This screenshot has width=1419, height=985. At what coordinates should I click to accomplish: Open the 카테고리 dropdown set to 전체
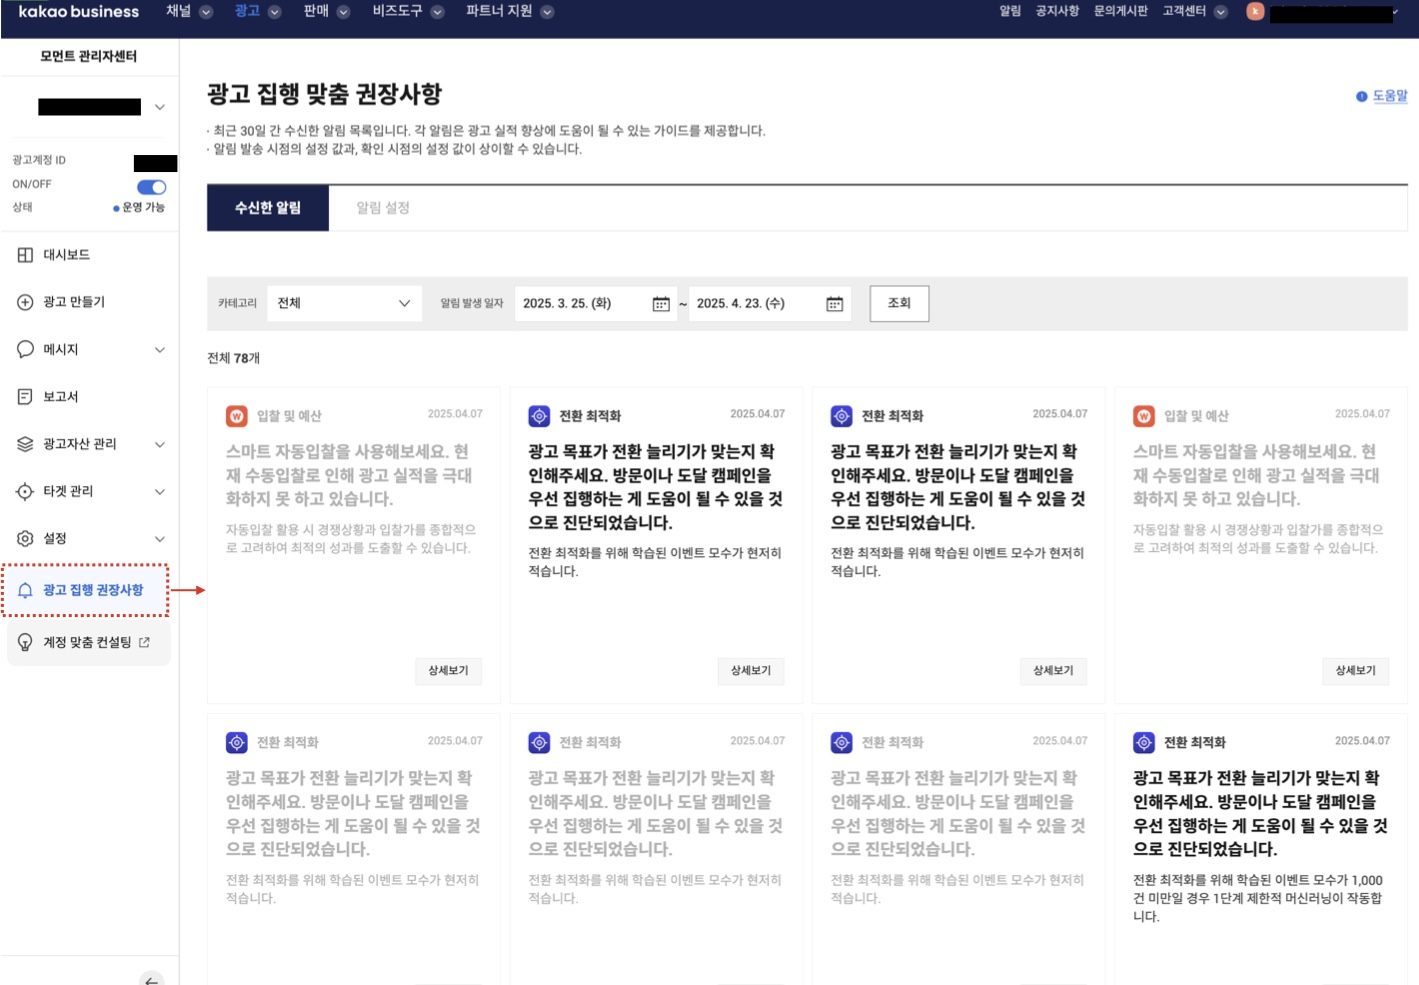[343, 304]
